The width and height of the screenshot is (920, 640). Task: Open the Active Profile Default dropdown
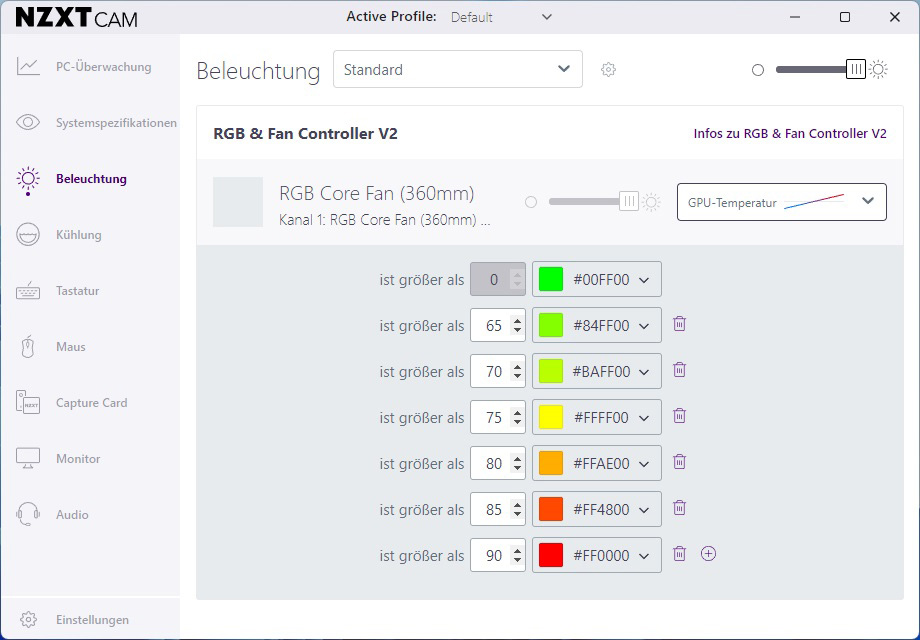point(501,17)
